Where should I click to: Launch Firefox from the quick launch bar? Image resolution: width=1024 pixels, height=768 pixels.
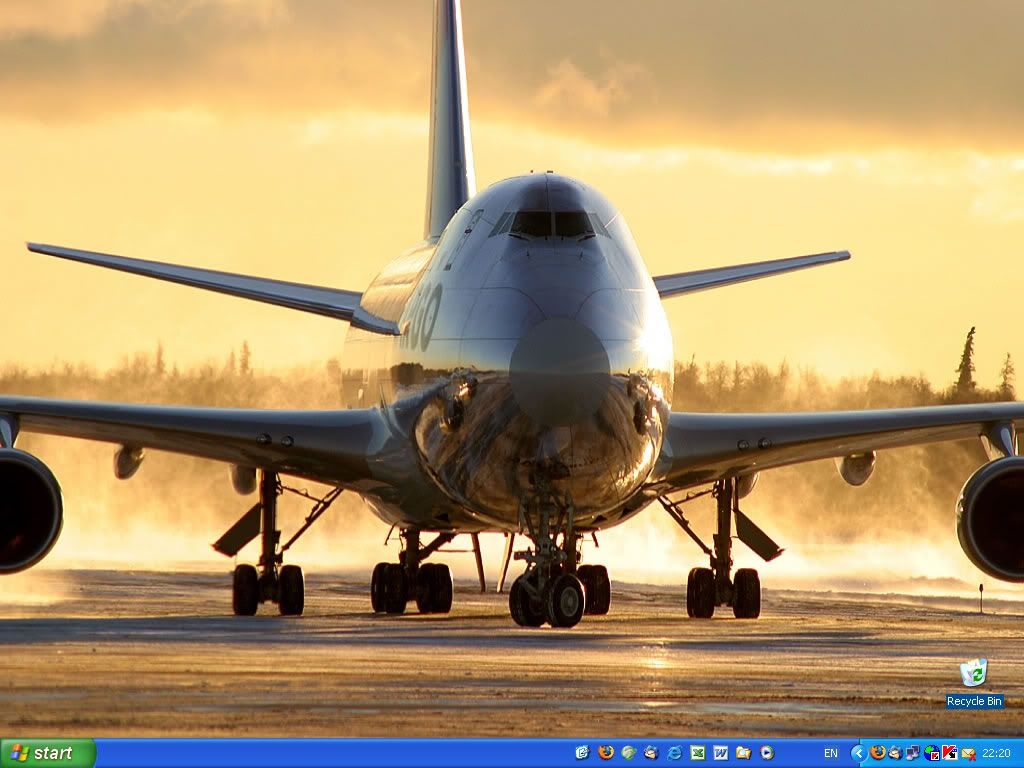point(606,753)
